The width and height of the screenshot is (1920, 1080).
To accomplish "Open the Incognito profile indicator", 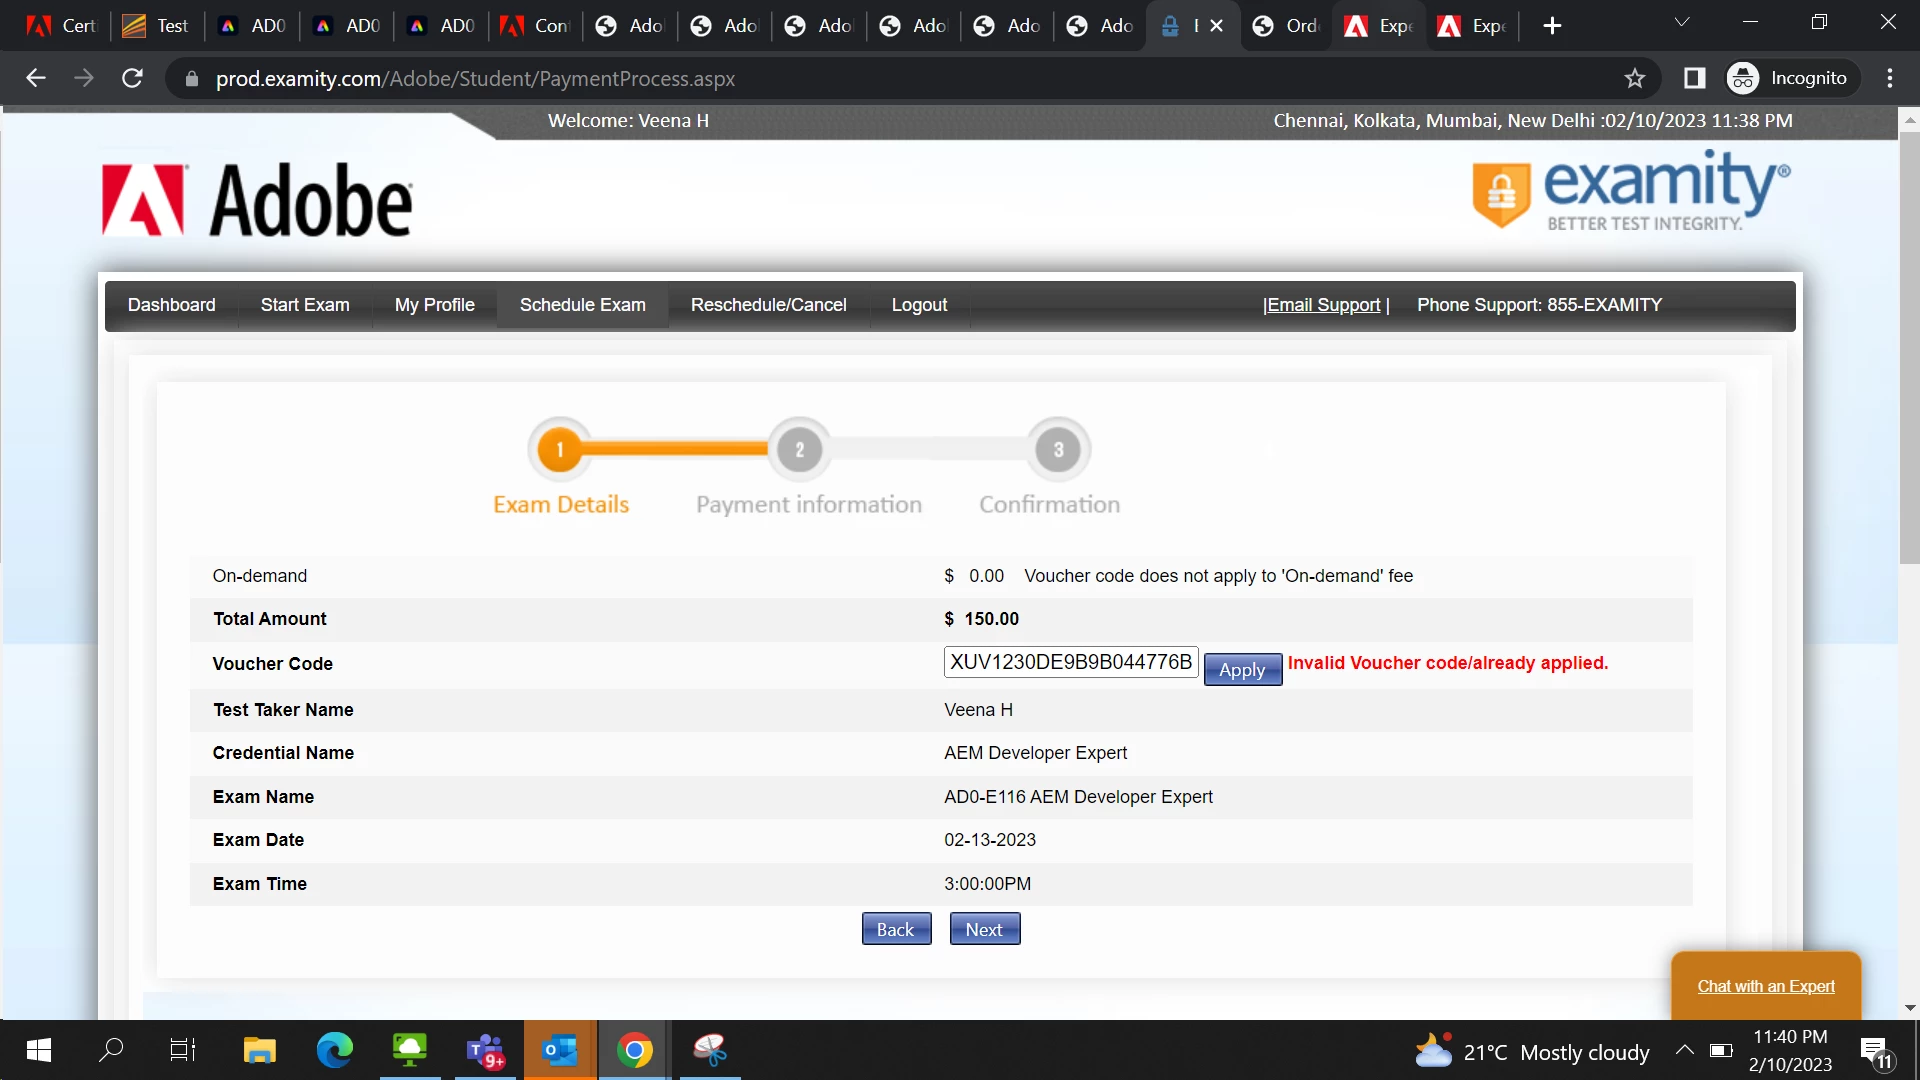I will point(1791,78).
